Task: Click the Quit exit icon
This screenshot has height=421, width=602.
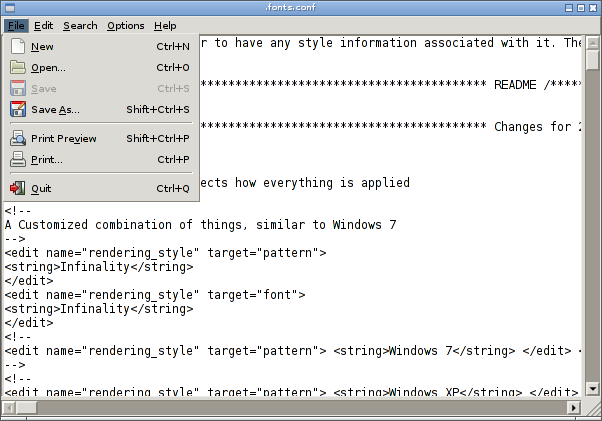Action: [18, 188]
